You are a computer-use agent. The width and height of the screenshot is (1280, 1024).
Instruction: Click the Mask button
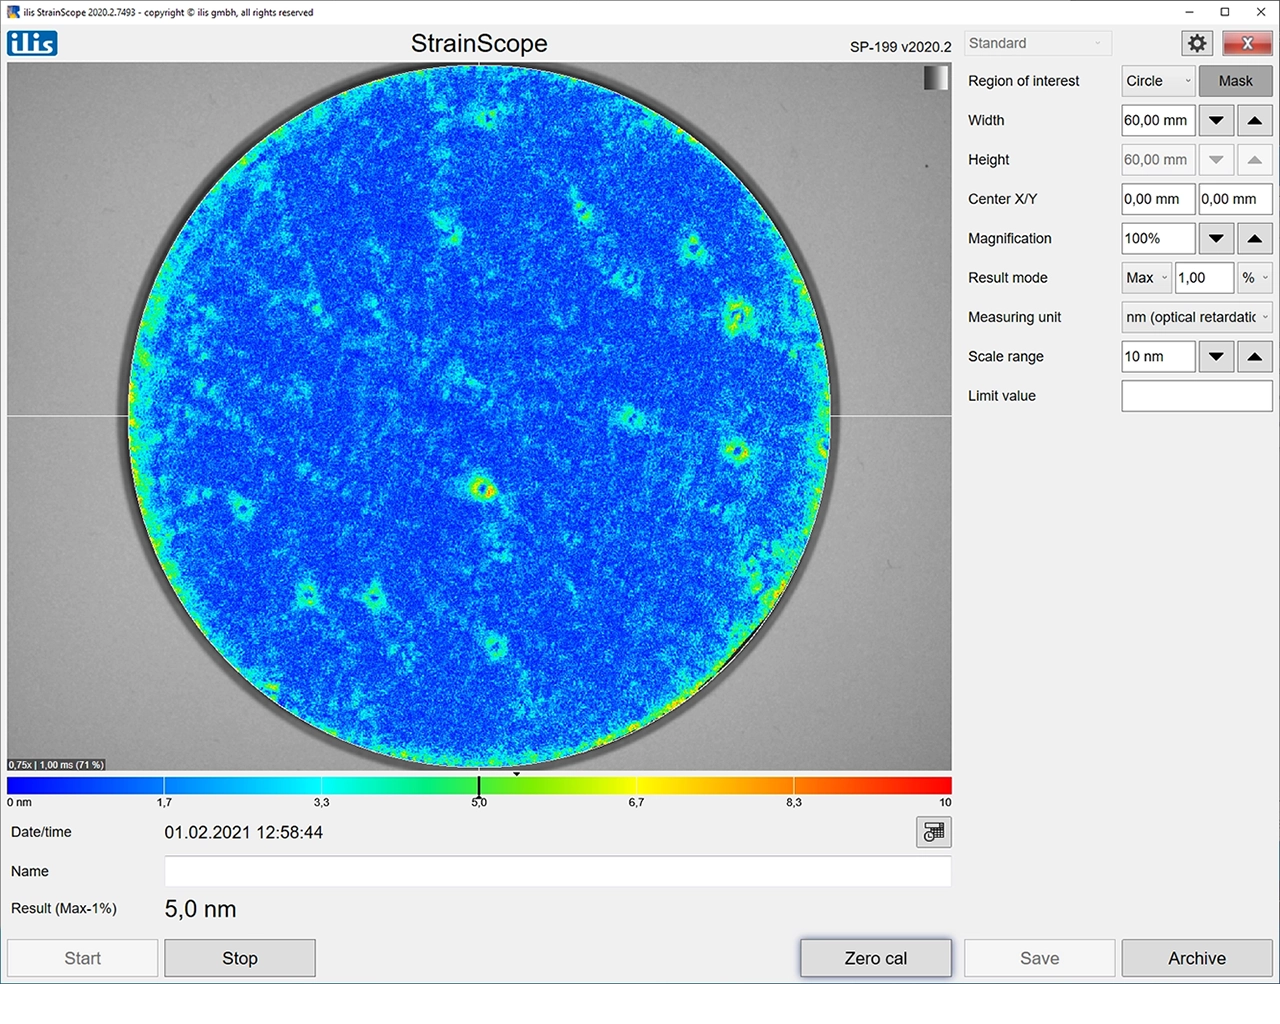coord(1235,81)
